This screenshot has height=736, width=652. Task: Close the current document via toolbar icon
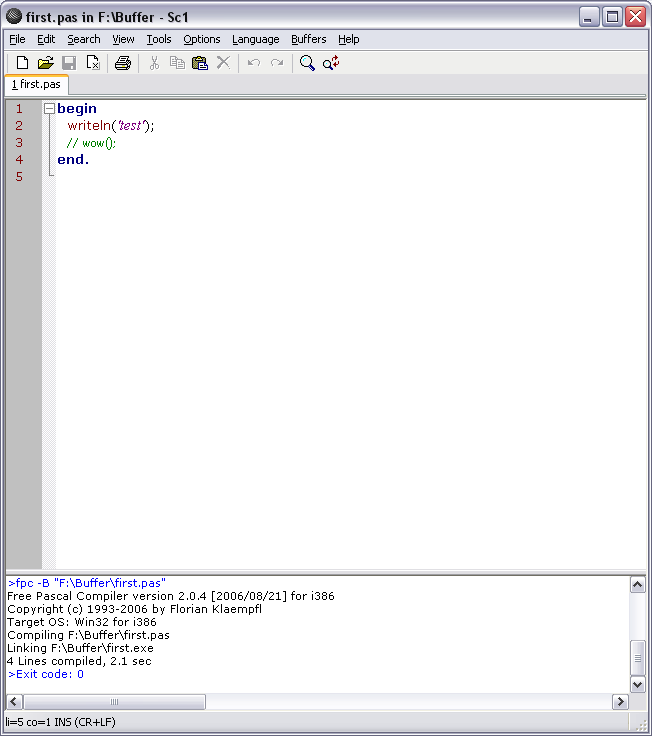tap(93, 63)
